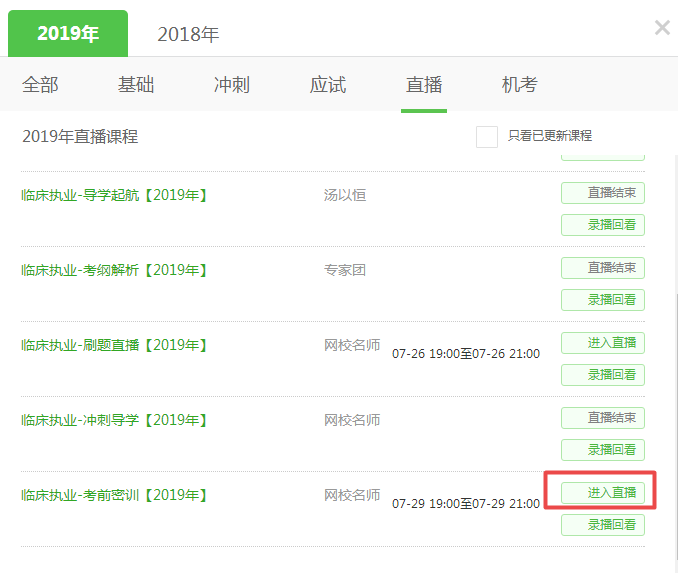Select the 机考 category tab
This screenshot has height=573, width=678.
tap(520, 85)
